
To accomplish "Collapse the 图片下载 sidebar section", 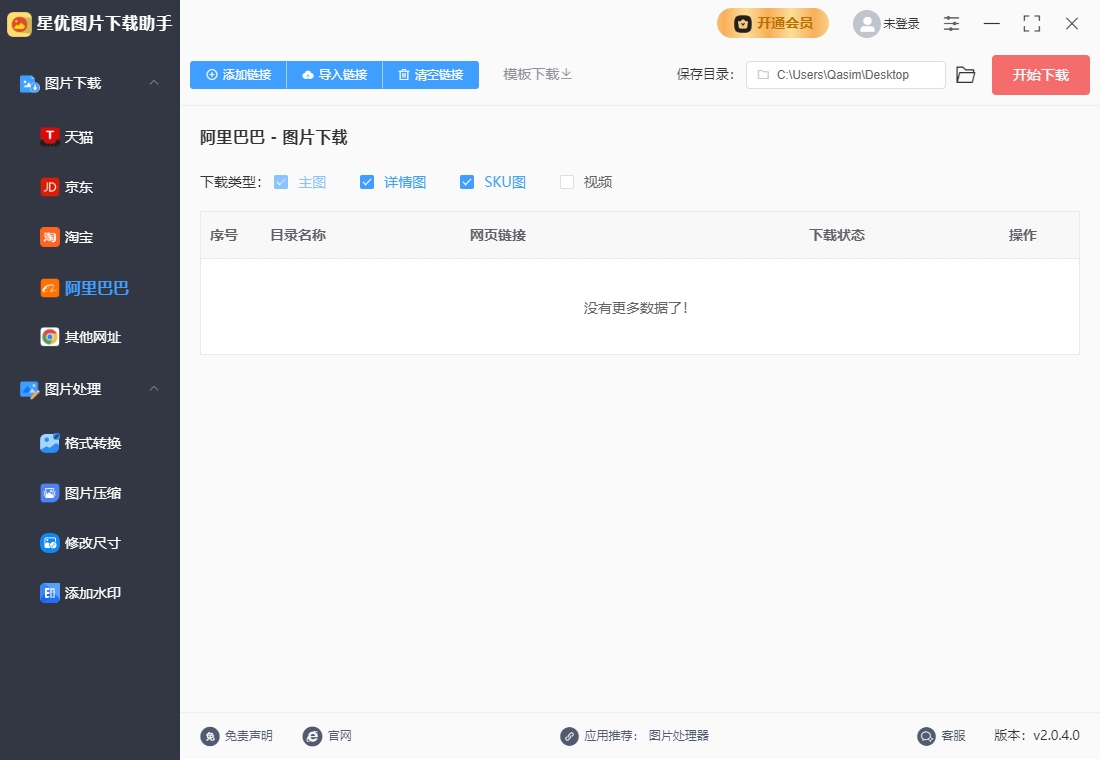I will (154, 83).
